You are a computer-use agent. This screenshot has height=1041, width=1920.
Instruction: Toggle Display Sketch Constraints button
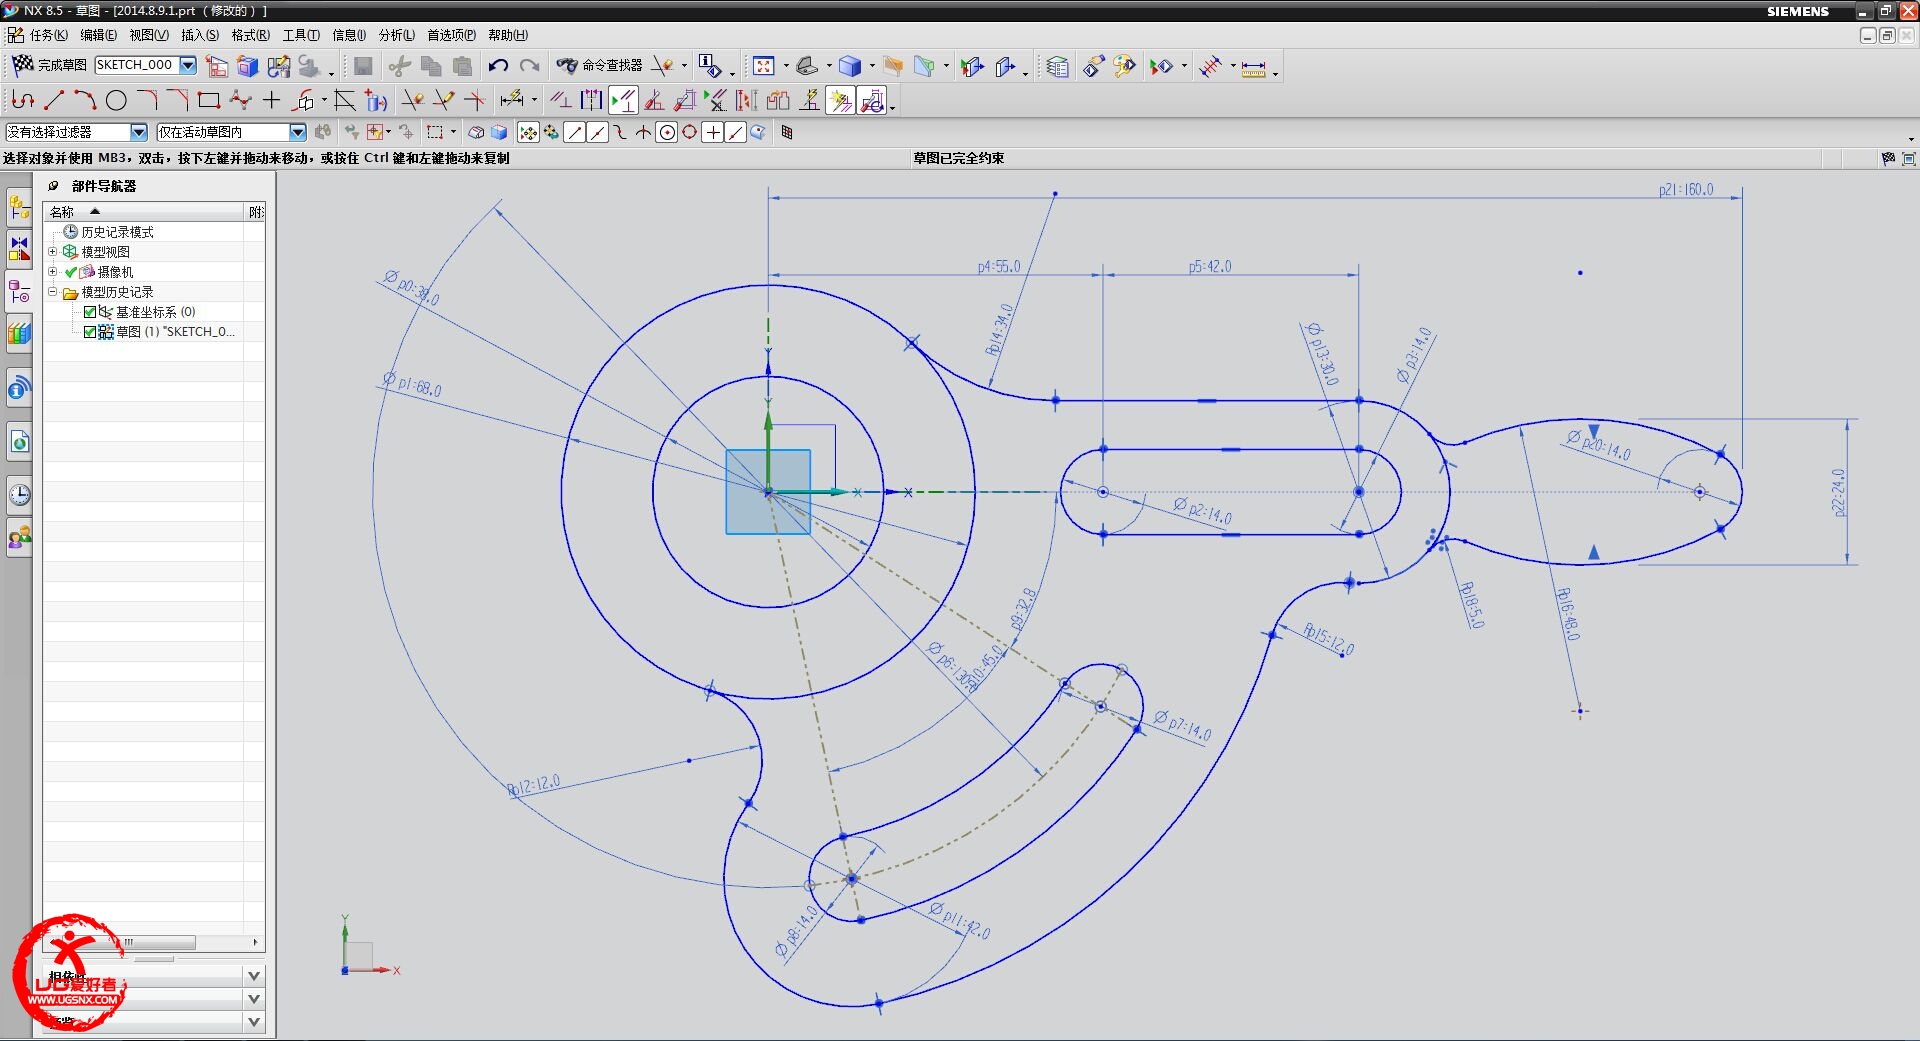coord(622,100)
